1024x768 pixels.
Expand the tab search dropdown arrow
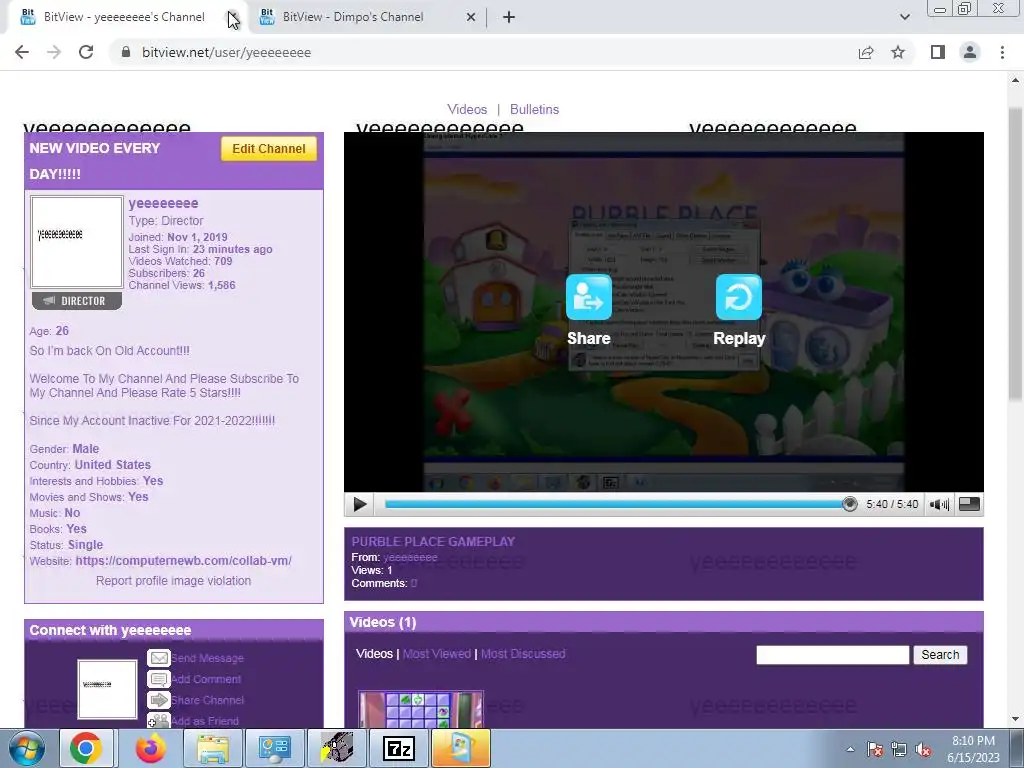point(904,17)
